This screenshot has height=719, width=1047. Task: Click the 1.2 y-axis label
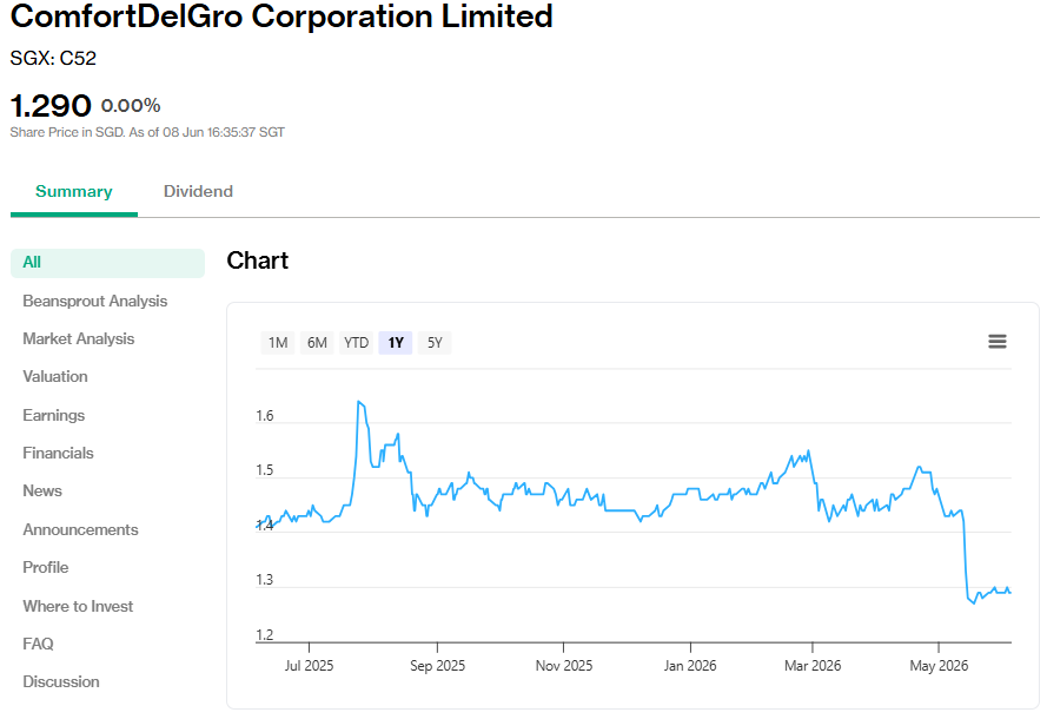[265, 635]
